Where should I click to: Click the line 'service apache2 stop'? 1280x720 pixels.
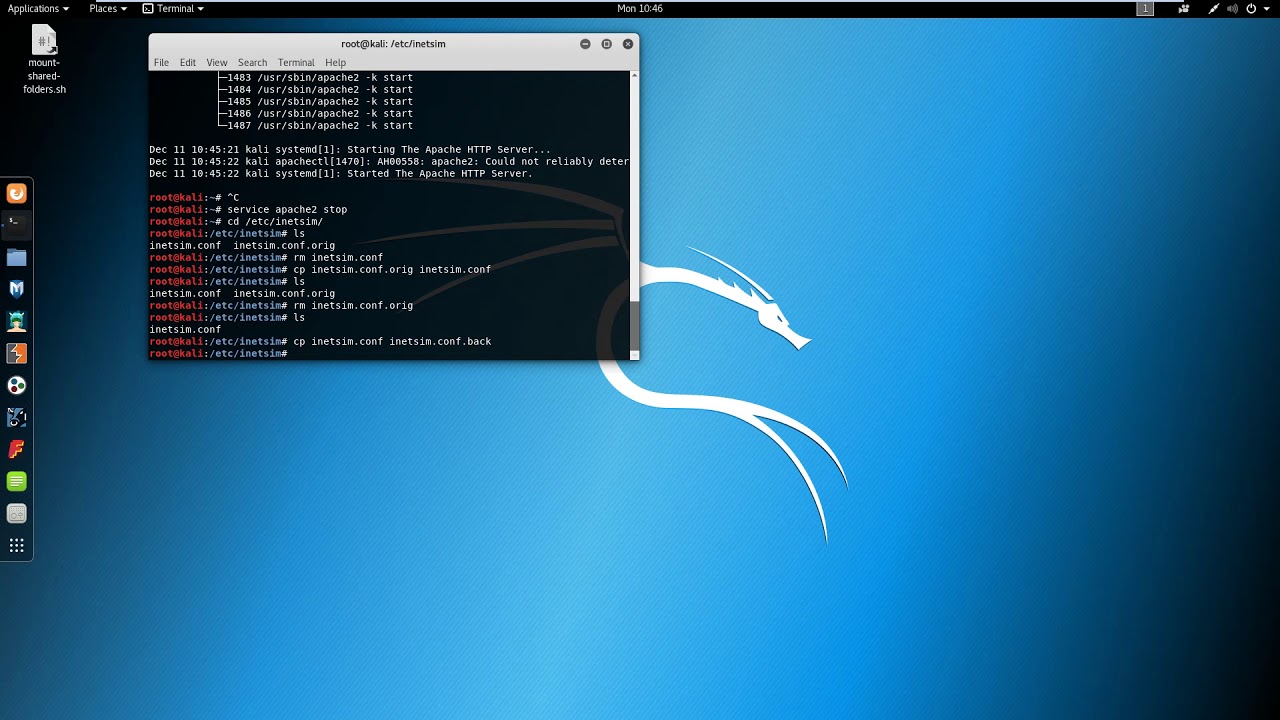point(287,210)
